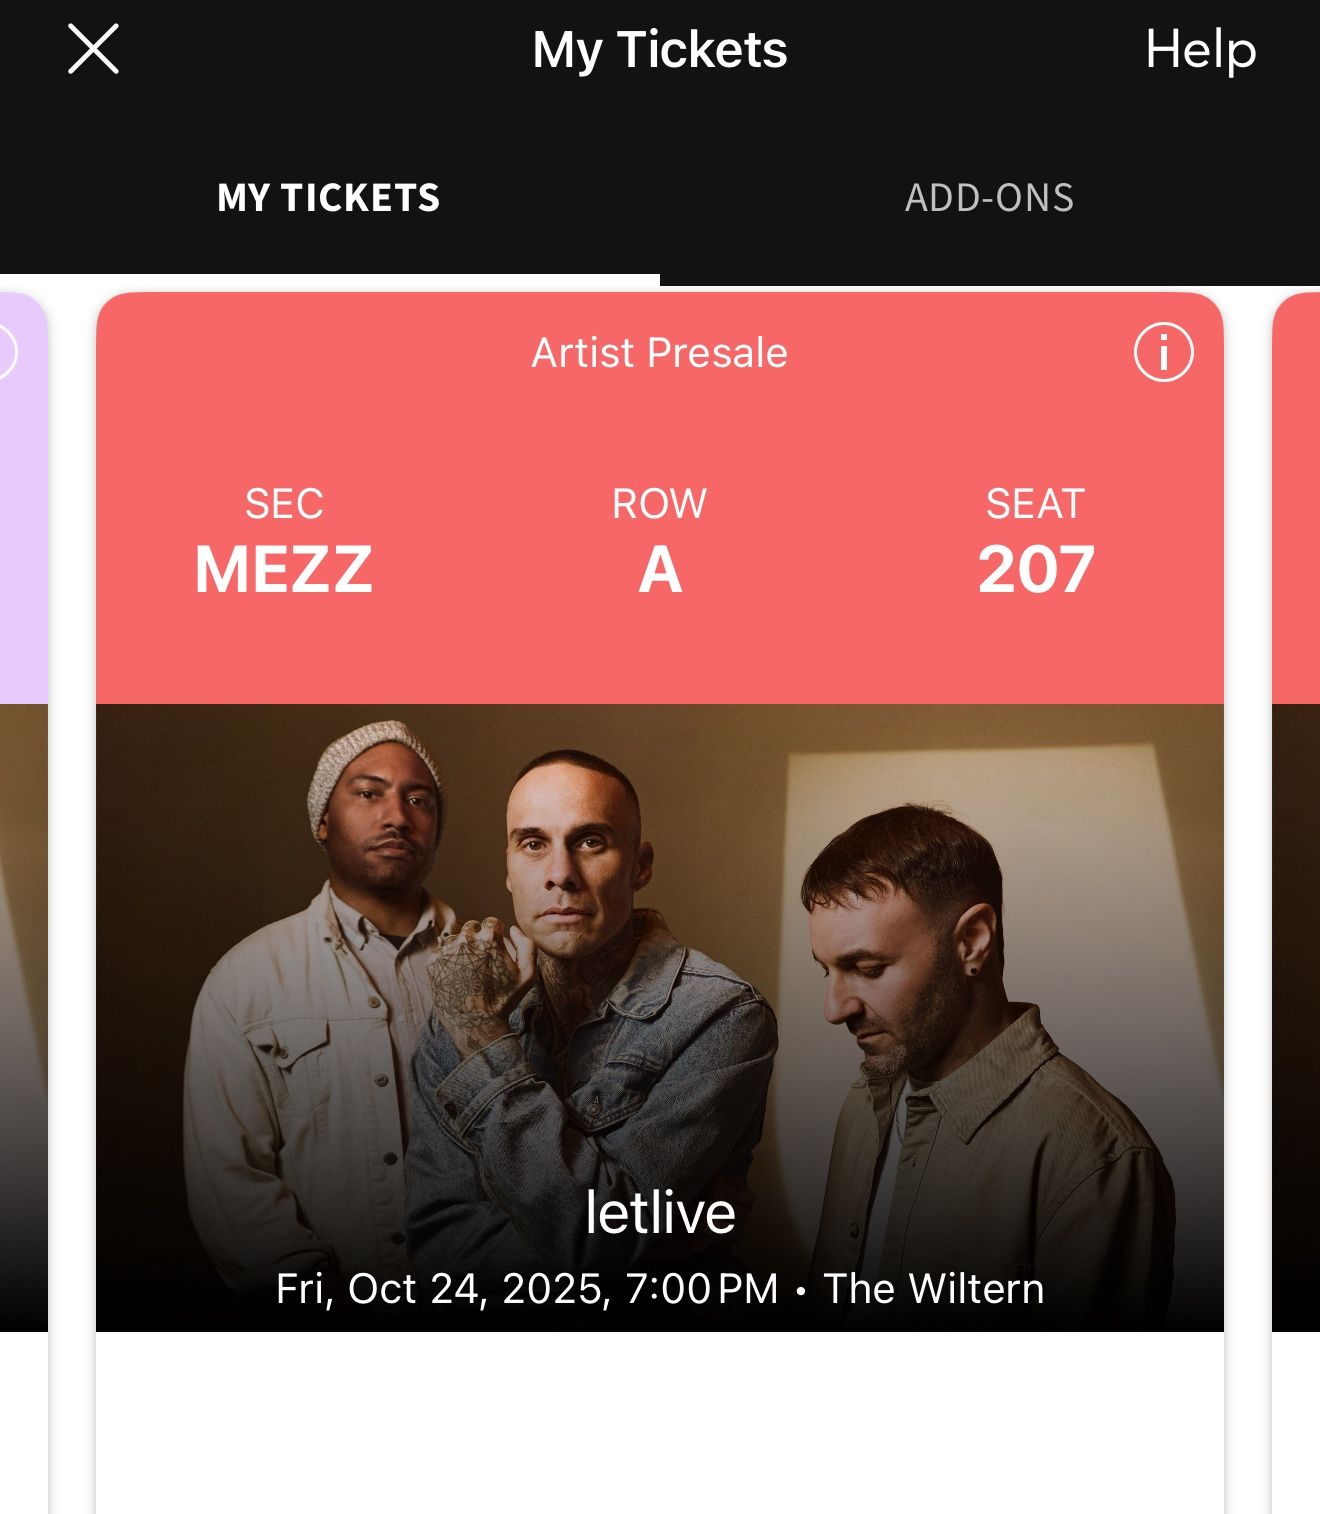This screenshot has height=1514, width=1320.
Task: Tap the letlive band photo
Action: click(660, 960)
